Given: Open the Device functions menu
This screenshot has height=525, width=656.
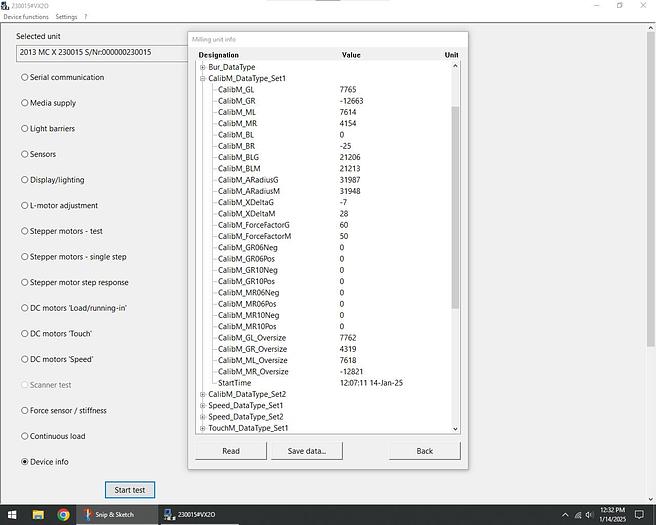Looking at the screenshot, I should 25,17.
